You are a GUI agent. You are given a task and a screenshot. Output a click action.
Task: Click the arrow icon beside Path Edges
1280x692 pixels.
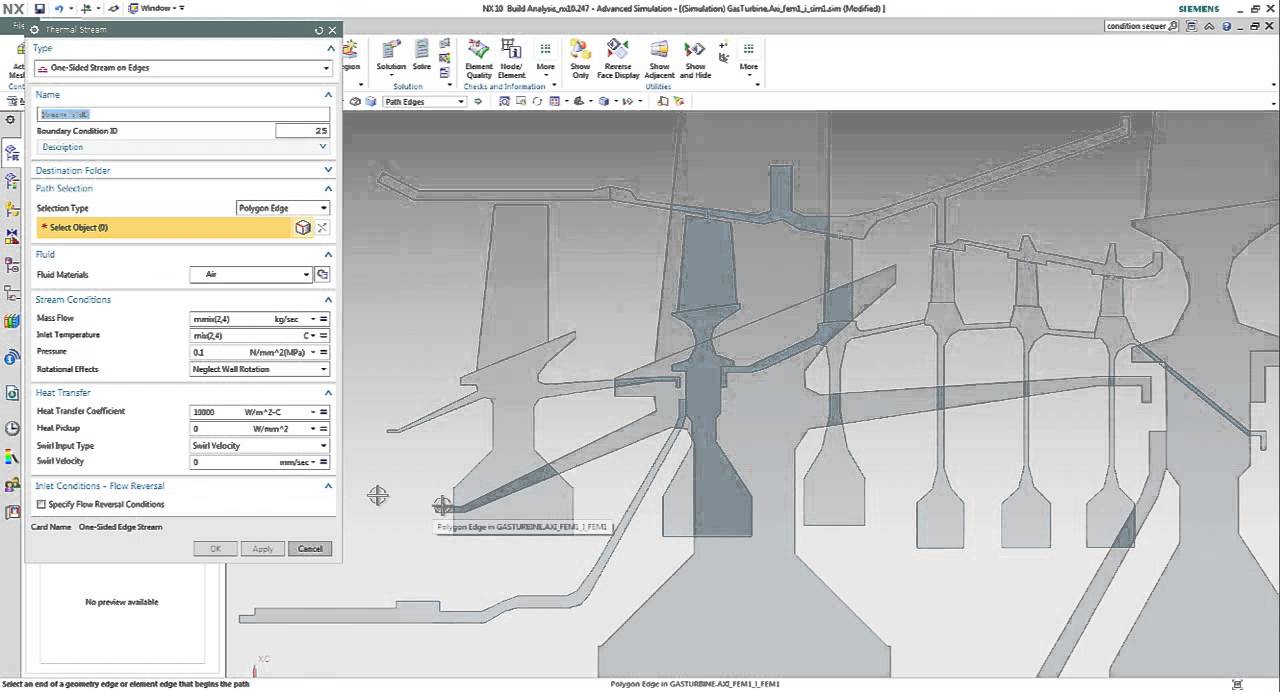[x=479, y=101]
